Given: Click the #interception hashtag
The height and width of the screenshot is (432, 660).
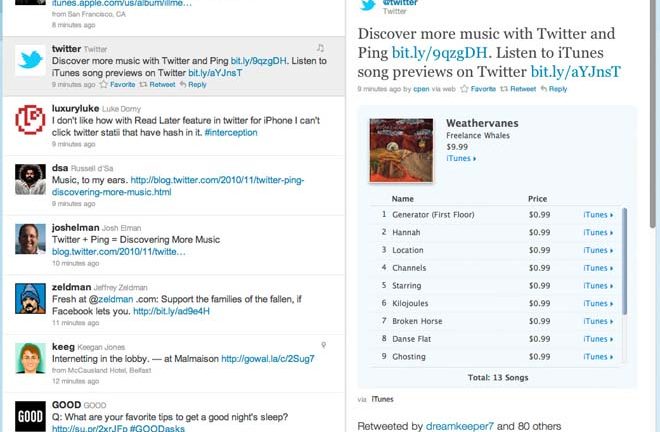Looking at the screenshot, I should coord(231,133).
